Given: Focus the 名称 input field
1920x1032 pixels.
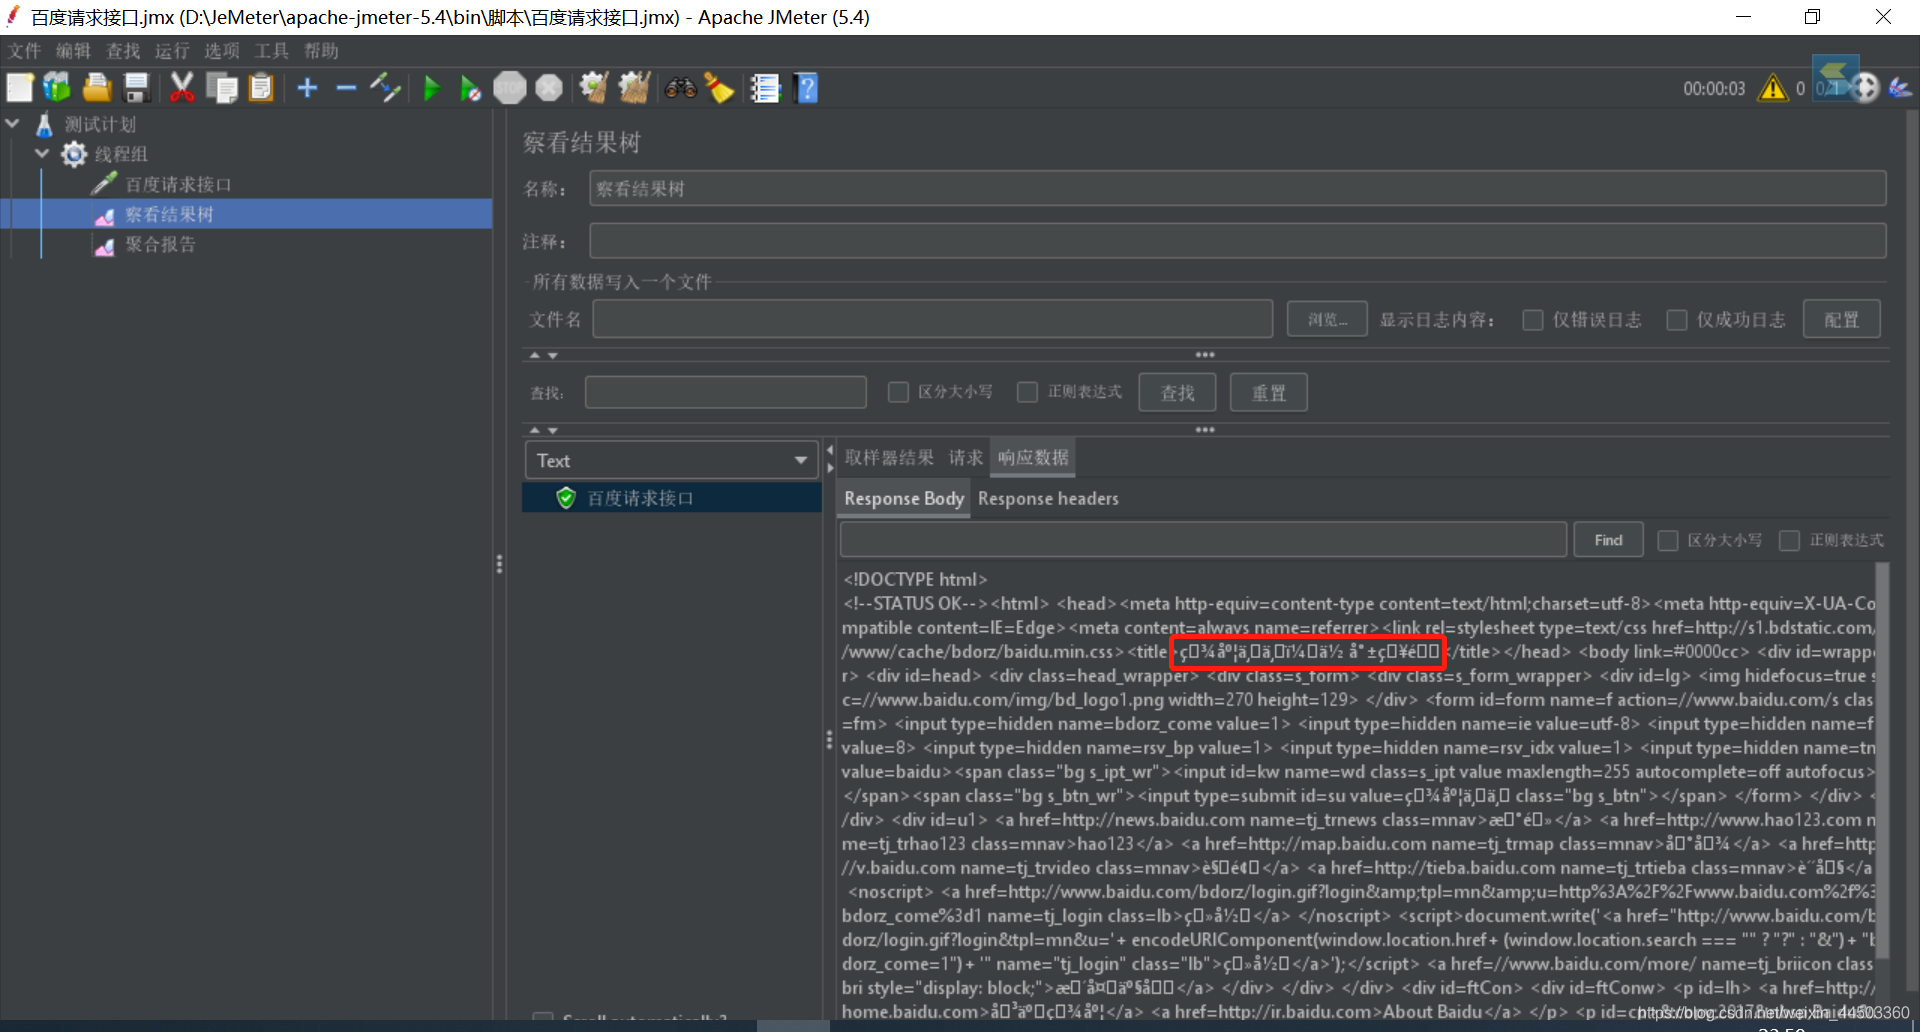Looking at the screenshot, I should [x=1237, y=189].
